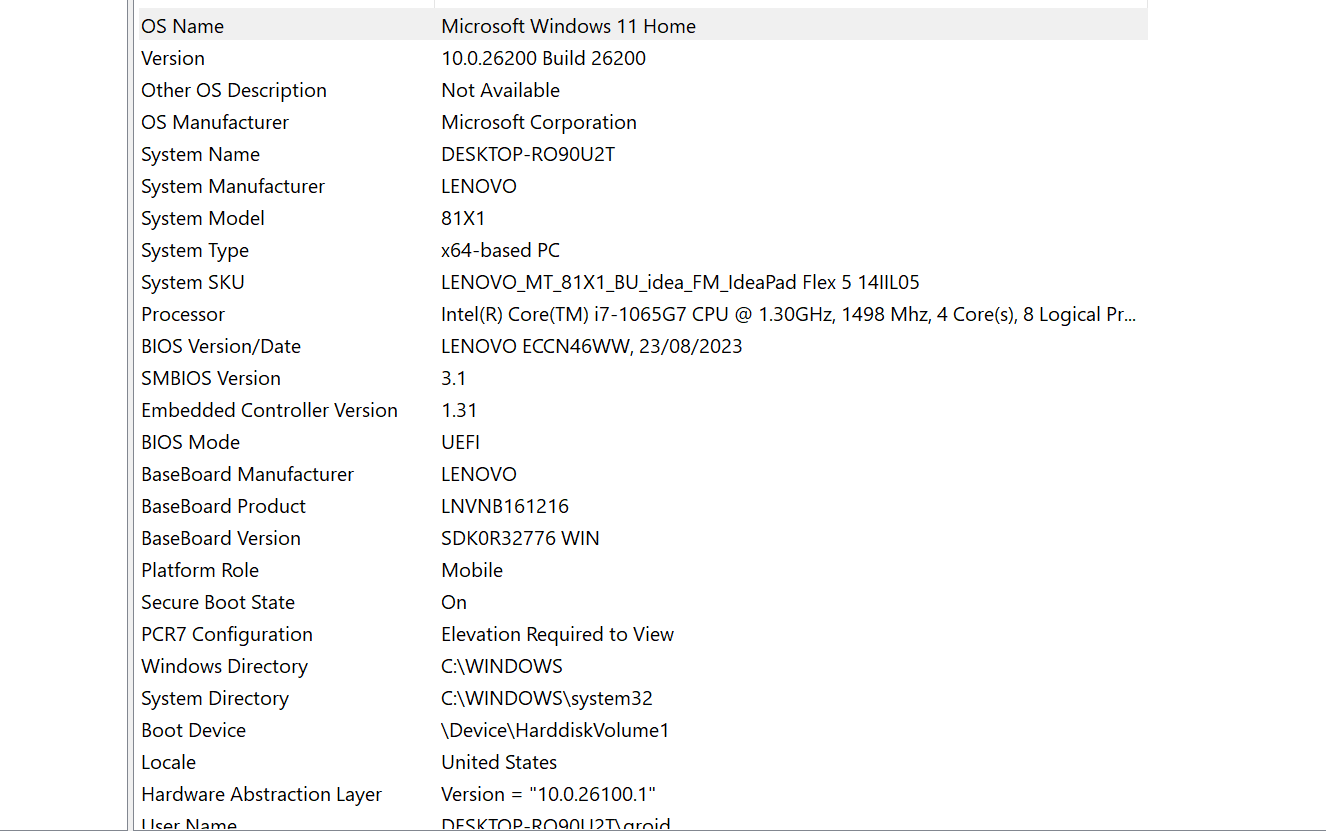Click the Platform Role value Mobile
This screenshot has width=1326, height=831.
click(x=472, y=570)
